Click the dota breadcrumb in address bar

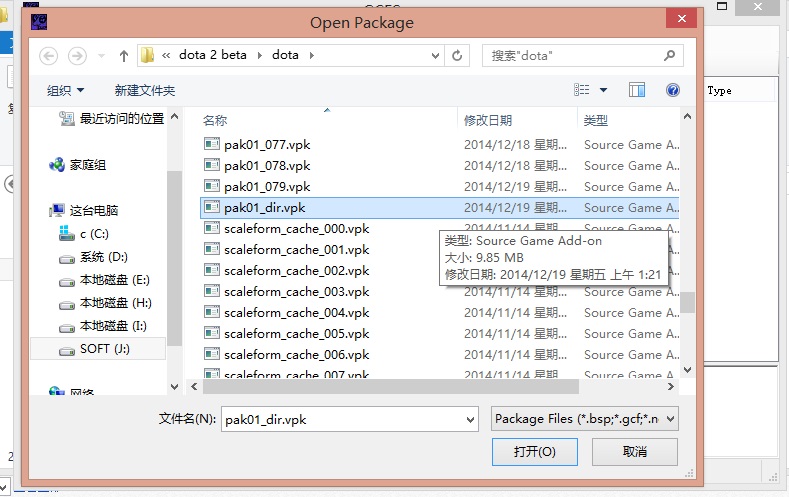coord(285,56)
